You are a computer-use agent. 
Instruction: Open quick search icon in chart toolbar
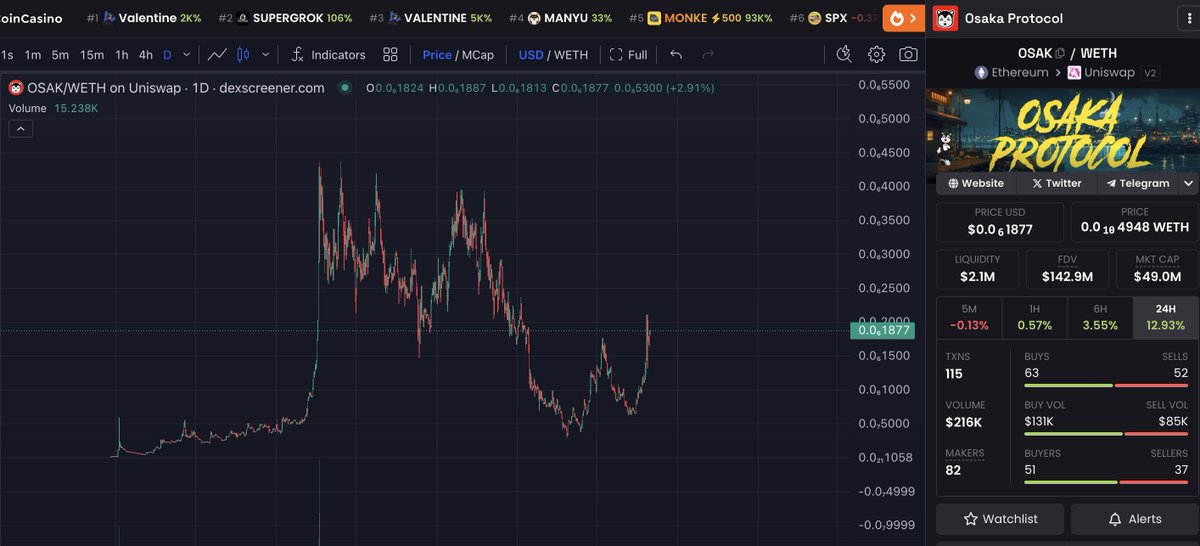tap(844, 54)
